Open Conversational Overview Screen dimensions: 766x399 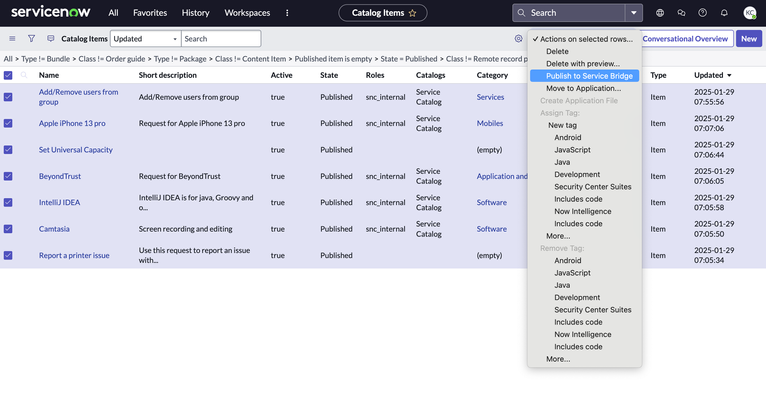click(x=685, y=39)
